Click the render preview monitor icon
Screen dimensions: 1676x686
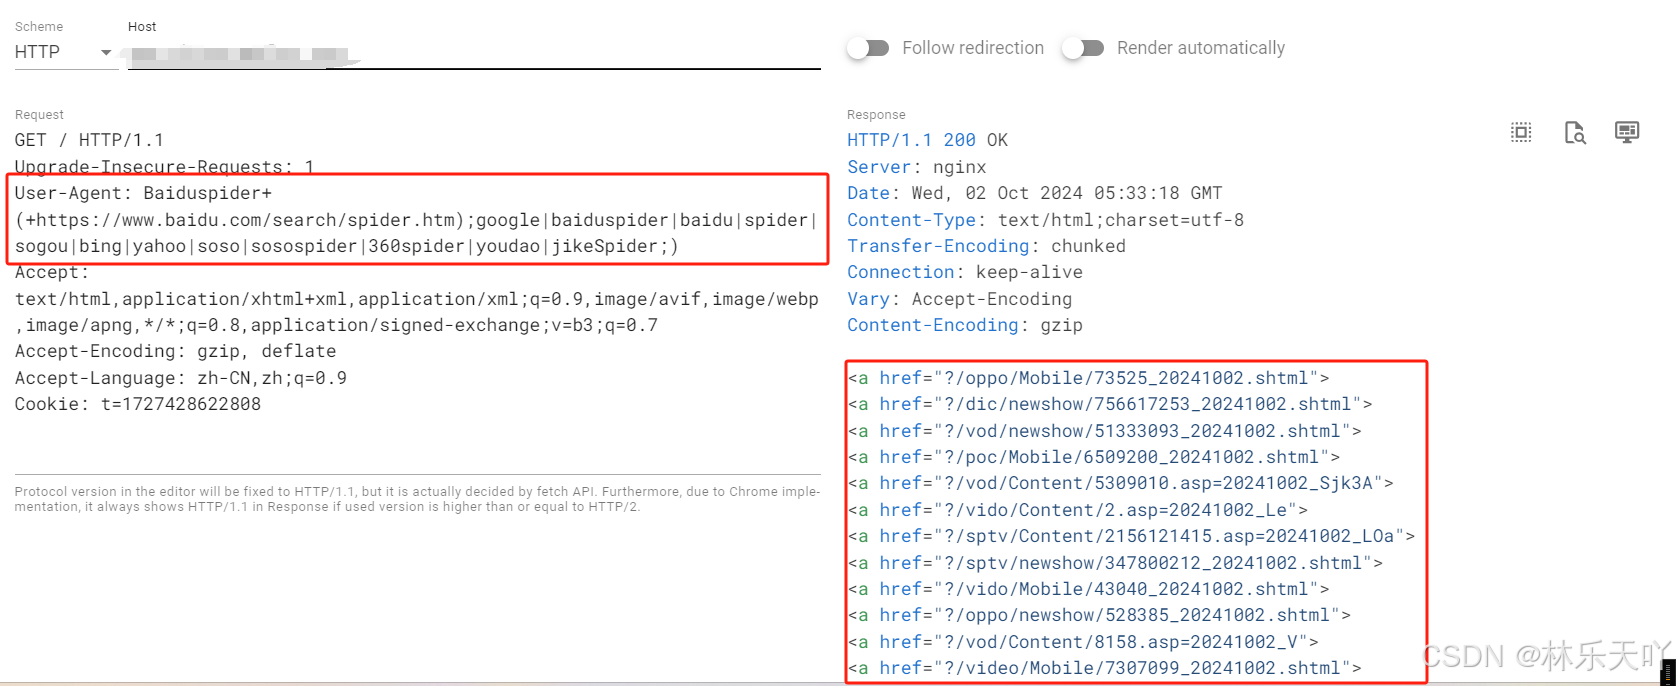point(1627,132)
